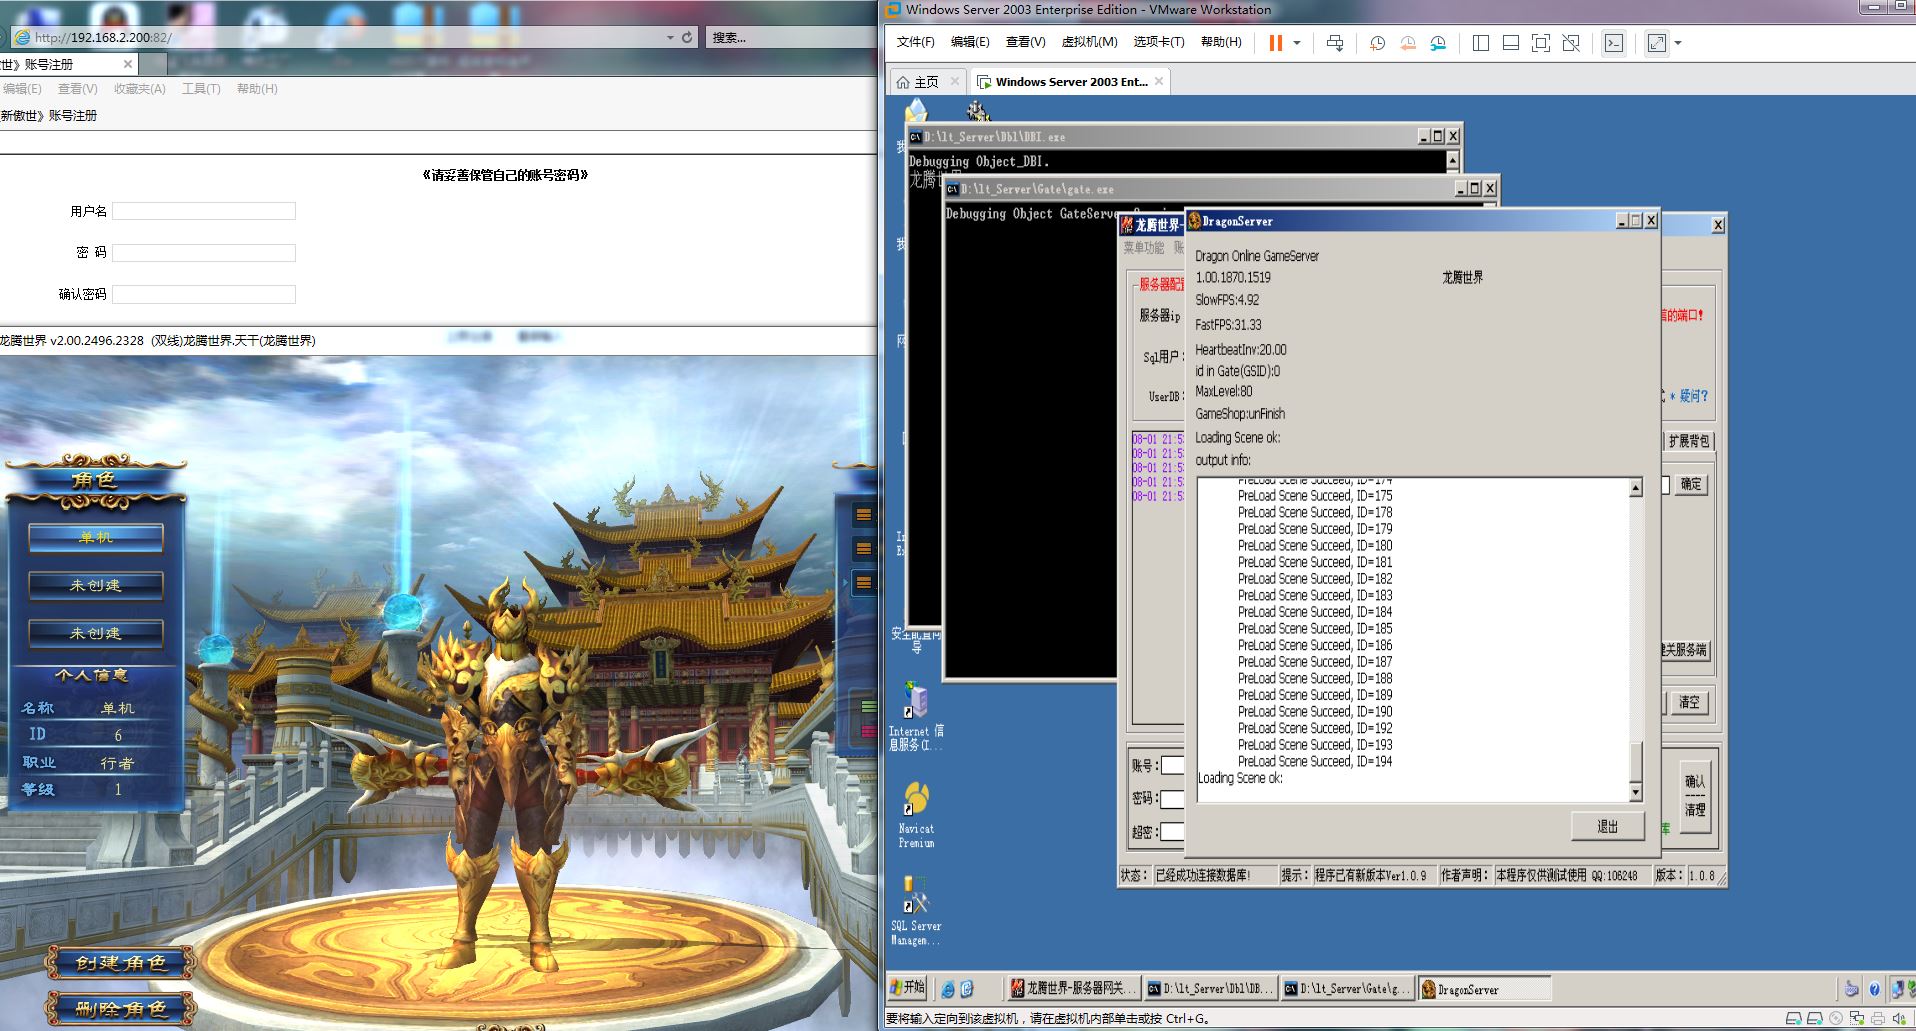The image size is (1916, 1031).
Task: Click 退出 button in DragonServer window
Action: [x=1607, y=826]
